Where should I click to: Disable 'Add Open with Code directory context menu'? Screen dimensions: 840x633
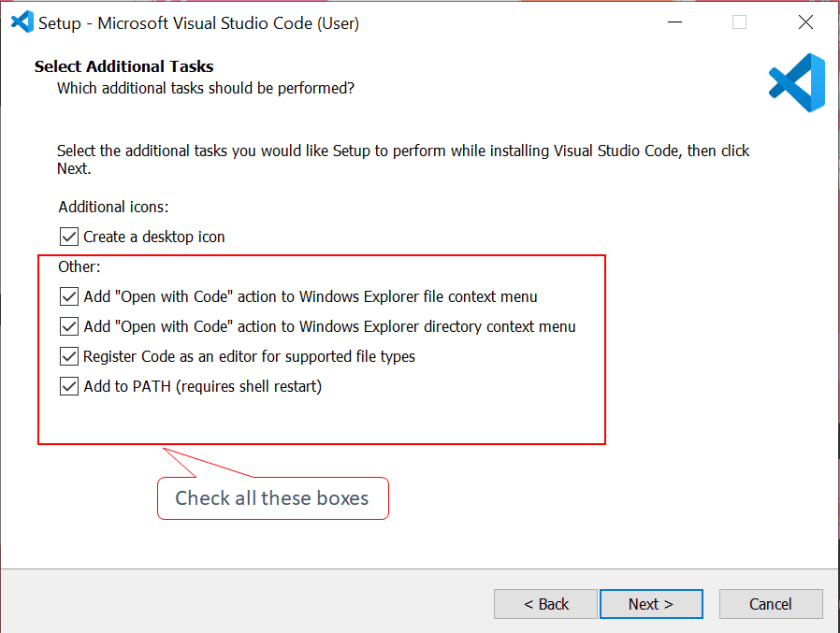(68, 326)
